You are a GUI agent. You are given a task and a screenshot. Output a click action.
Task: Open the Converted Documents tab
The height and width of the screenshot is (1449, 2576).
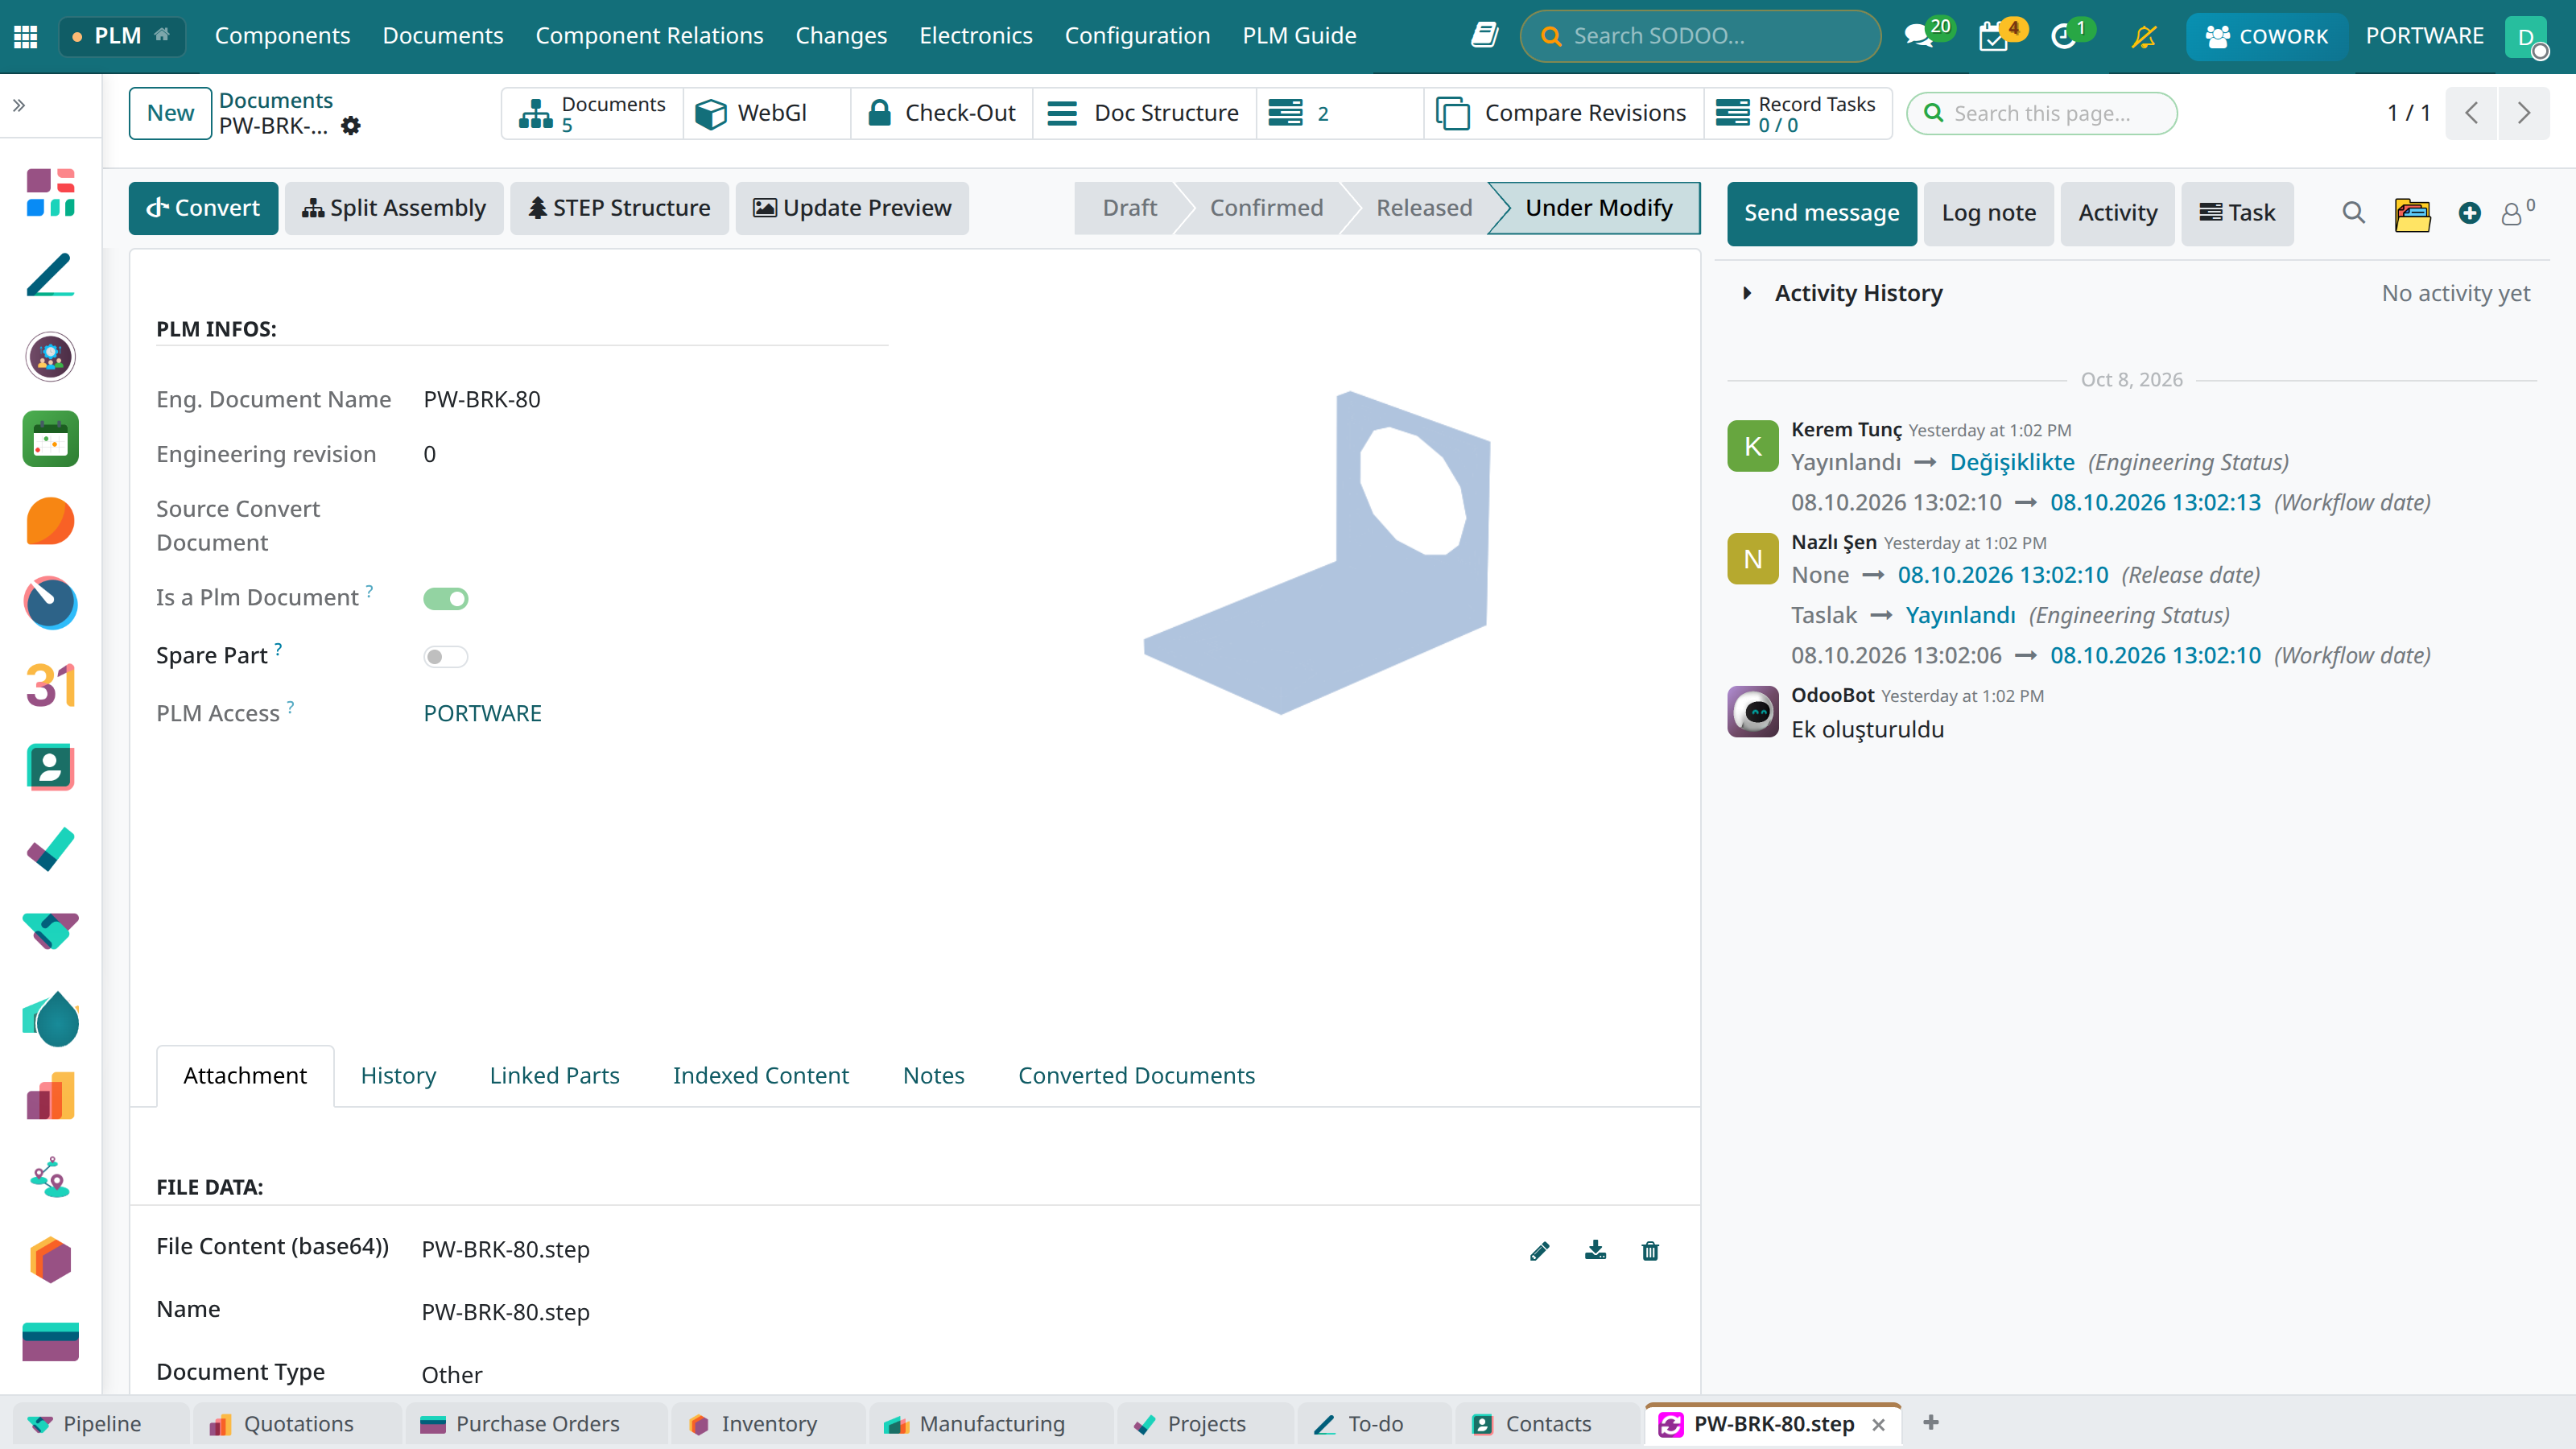click(1136, 1076)
